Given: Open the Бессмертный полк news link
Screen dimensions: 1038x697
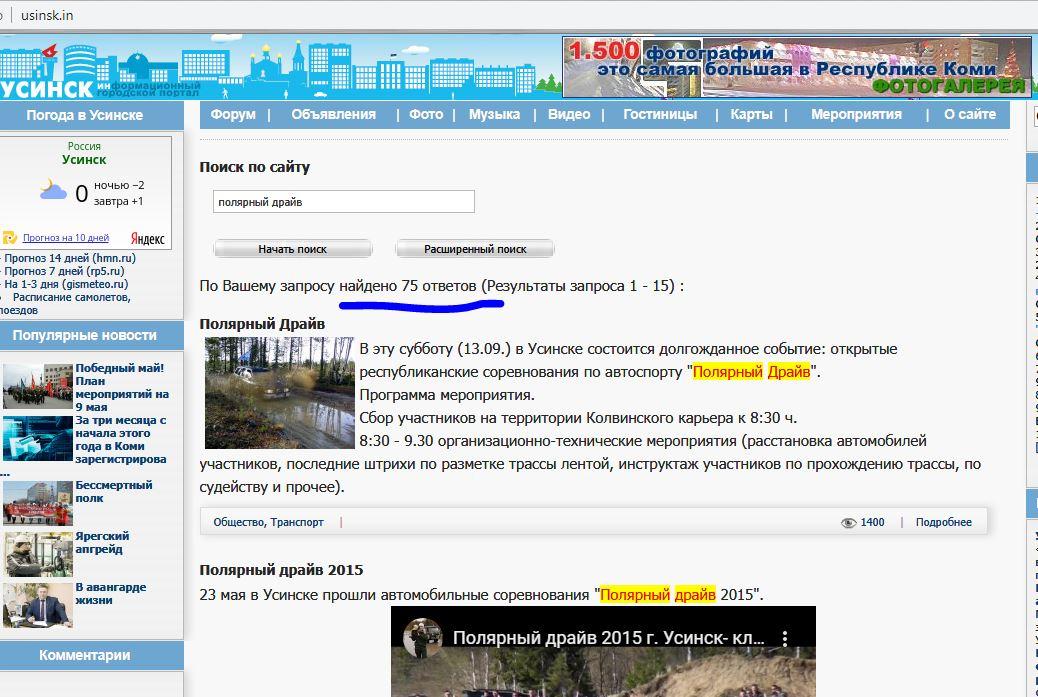Looking at the screenshot, I should 114,491.
